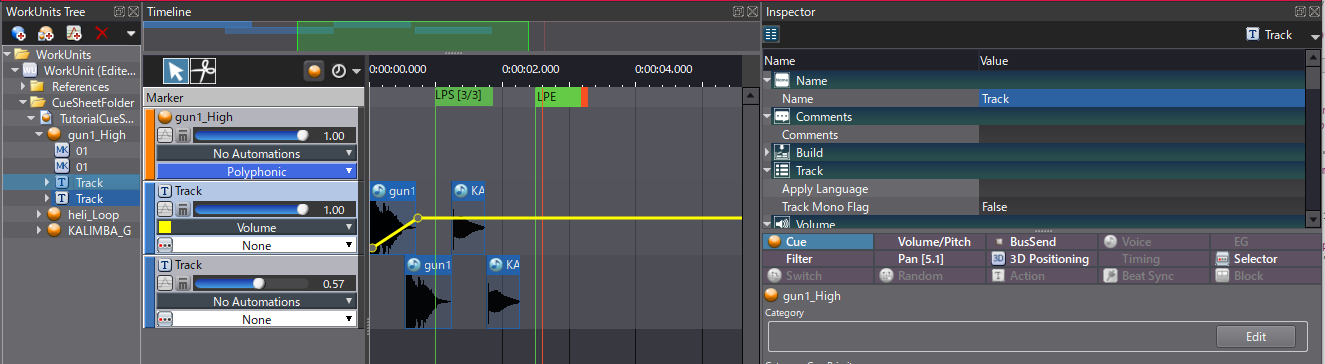Collapse the CueSheetFolder node
The image size is (1325, 364).
click(x=23, y=102)
